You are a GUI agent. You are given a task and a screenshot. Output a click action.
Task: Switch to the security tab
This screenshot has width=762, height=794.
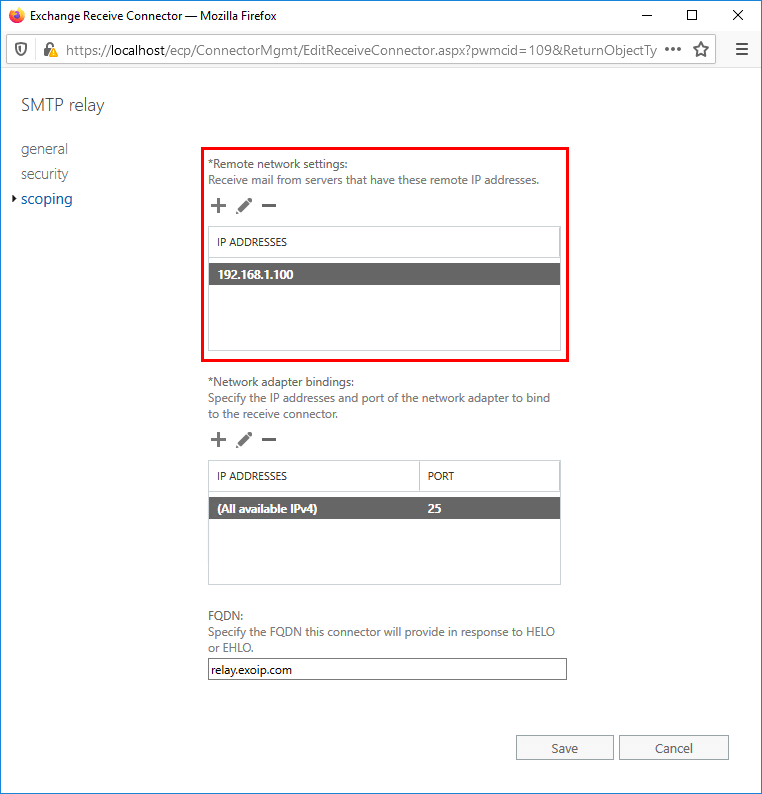click(x=45, y=174)
